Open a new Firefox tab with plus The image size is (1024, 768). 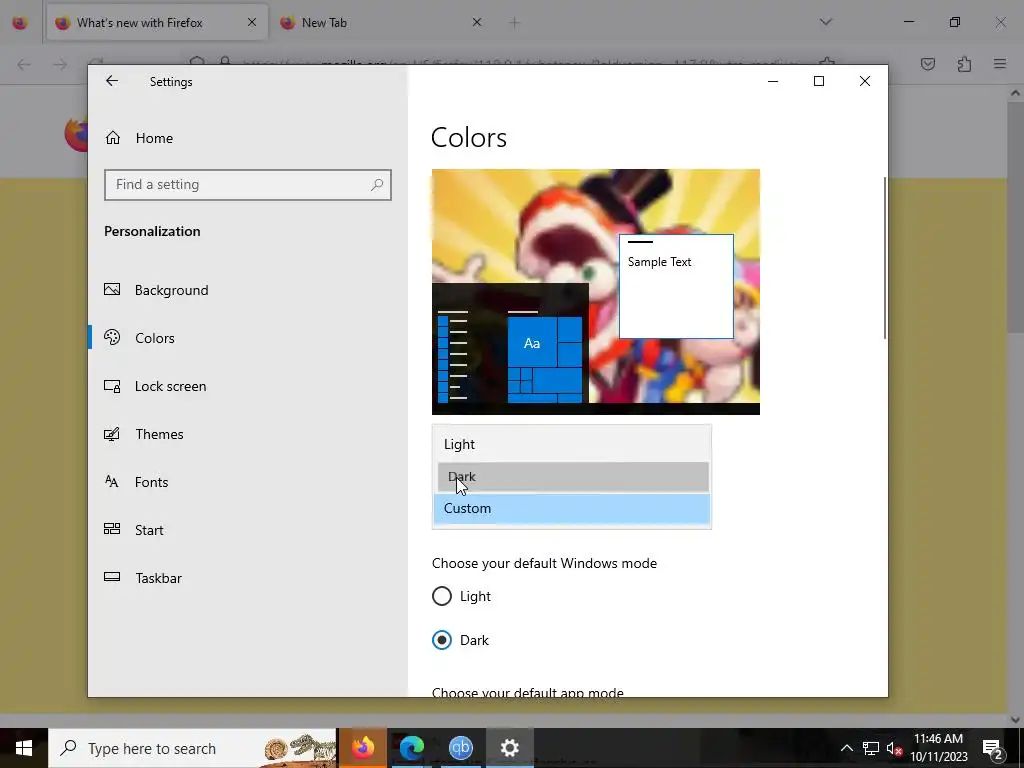pyautogui.click(x=515, y=23)
